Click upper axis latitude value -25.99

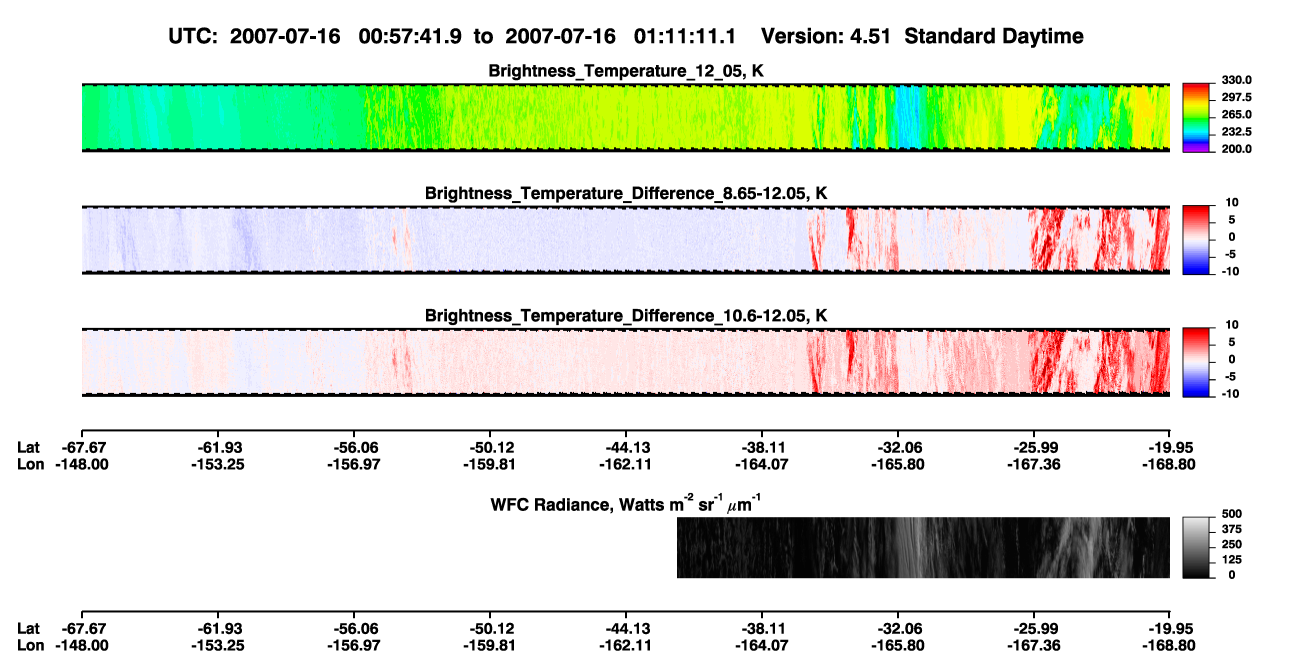point(1034,448)
